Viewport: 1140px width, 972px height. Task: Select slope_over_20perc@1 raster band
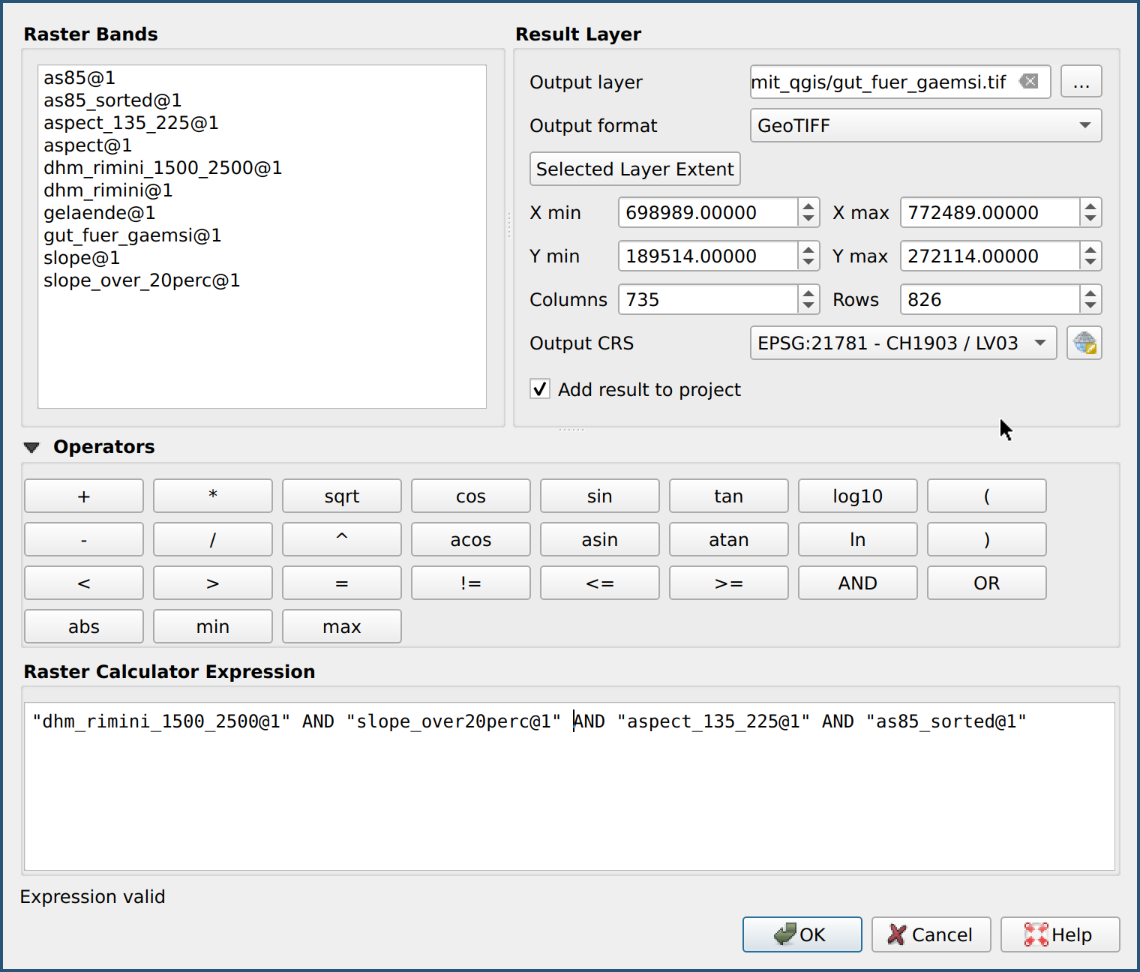(x=141, y=280)
